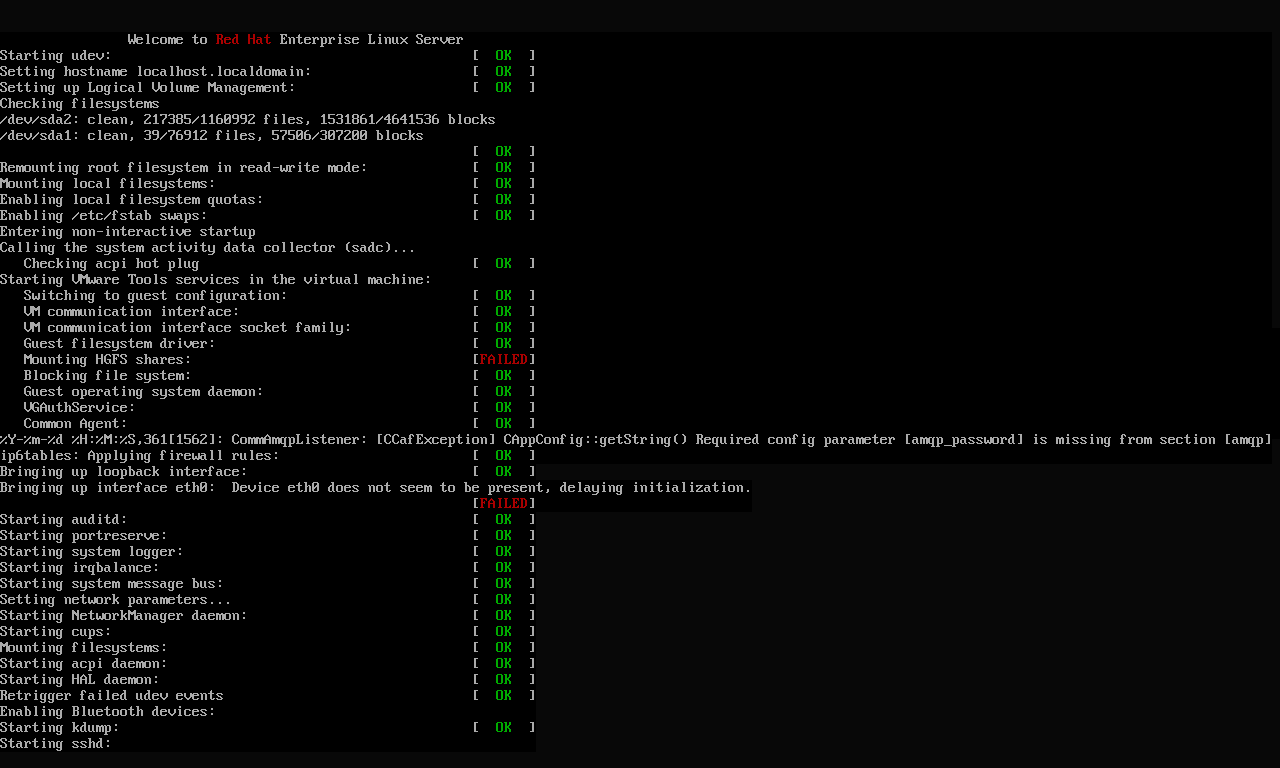Click the FAILED status below the eth0 warning
The height and width of the screenshot is (768, 1280).
pyautogui.click(x=503, y=503)
